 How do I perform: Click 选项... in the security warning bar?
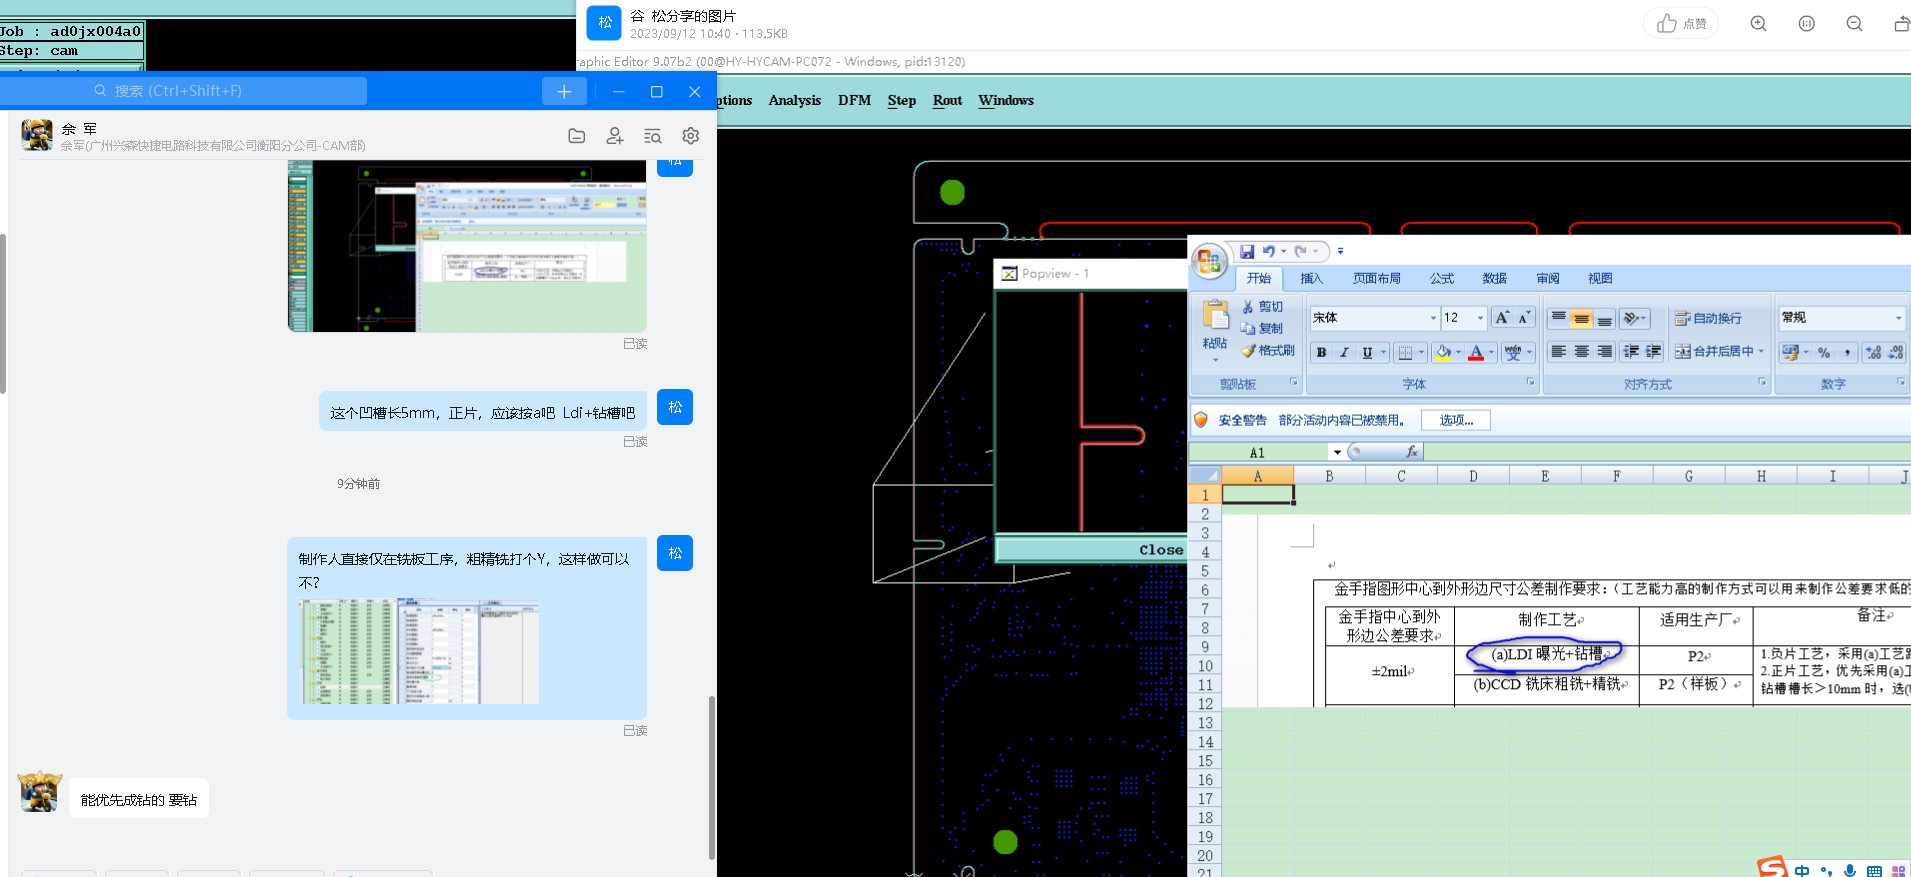[1456, 420]
